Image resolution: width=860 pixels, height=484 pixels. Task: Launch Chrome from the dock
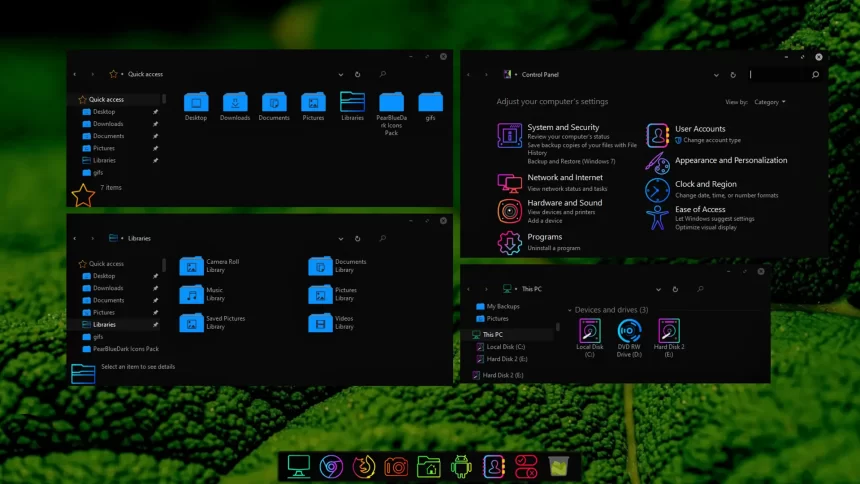(331, 467)
